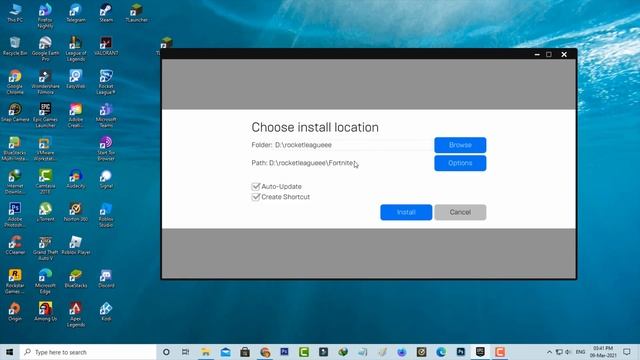The width and height of the screenshot is (640, 360).
Task: Select the Rocket League desktop shortcut
Action: pos(106,82)
